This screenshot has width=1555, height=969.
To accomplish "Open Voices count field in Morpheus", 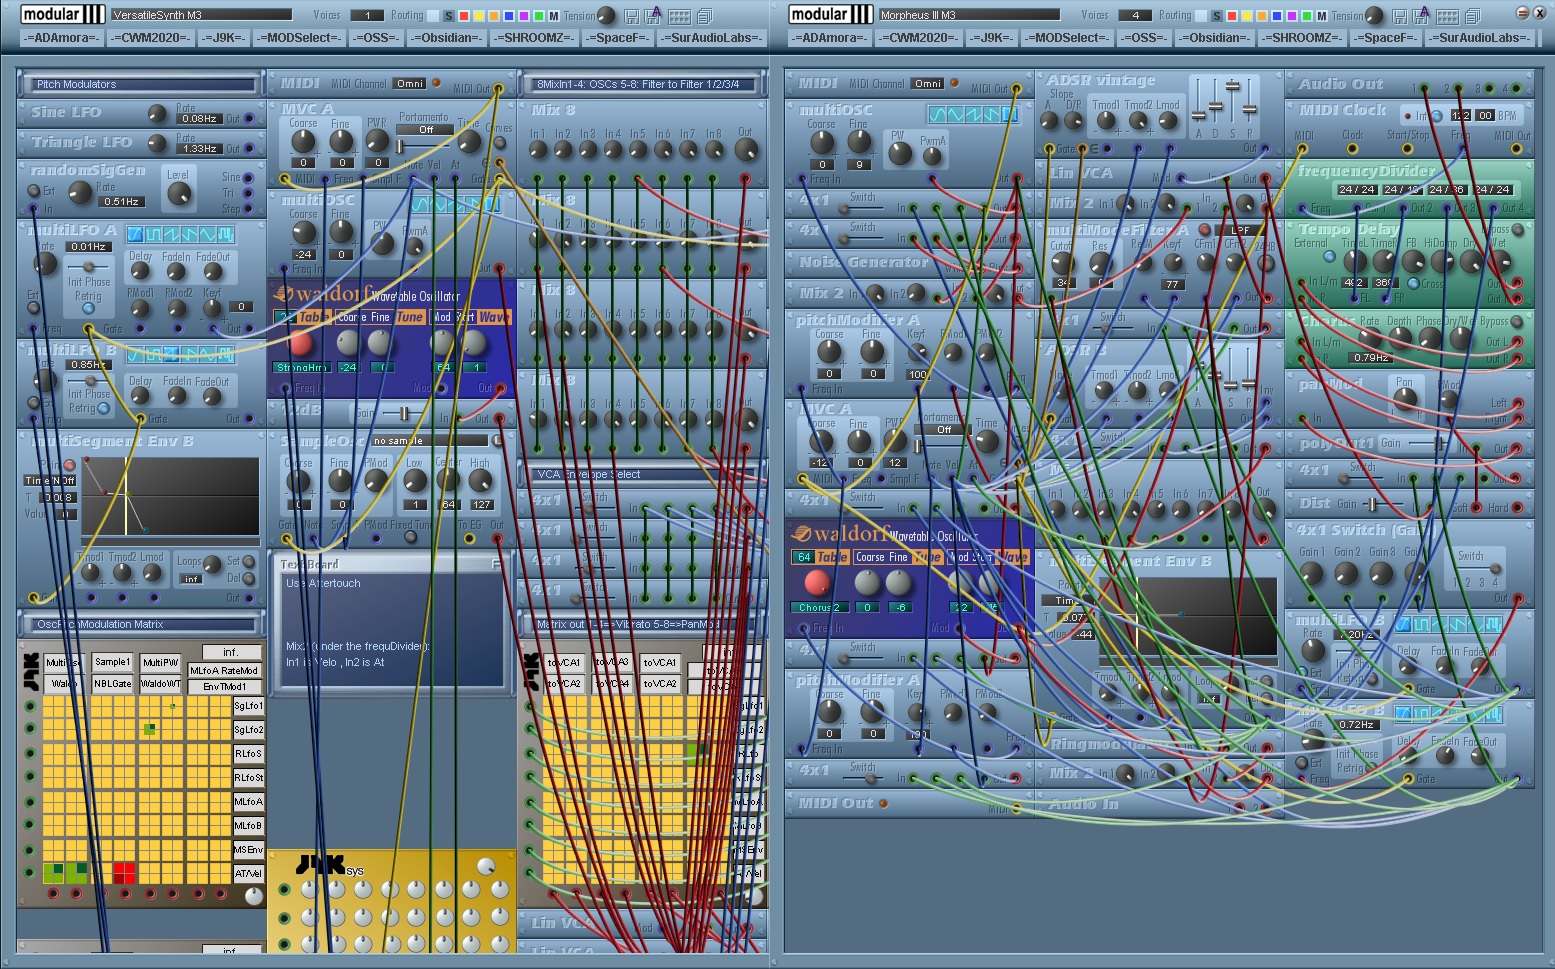I will [1136, 15].
